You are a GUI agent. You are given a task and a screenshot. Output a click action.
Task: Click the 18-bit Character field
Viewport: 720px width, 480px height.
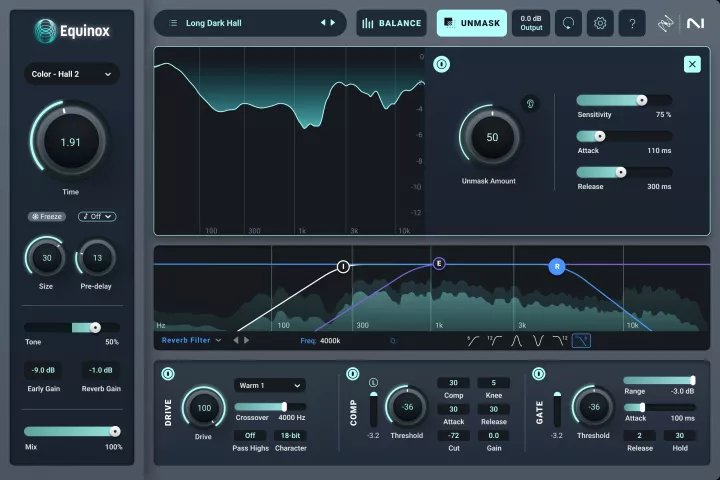click(x=290, y=435)
